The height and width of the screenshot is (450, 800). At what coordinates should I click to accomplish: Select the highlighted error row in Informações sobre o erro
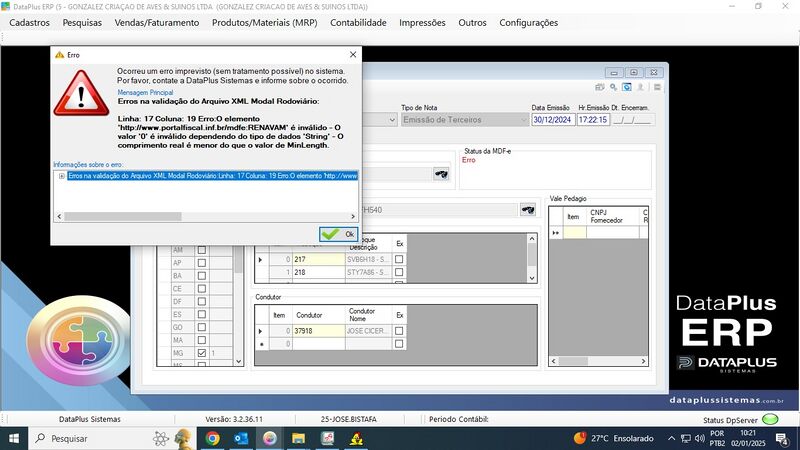point(212,176)
